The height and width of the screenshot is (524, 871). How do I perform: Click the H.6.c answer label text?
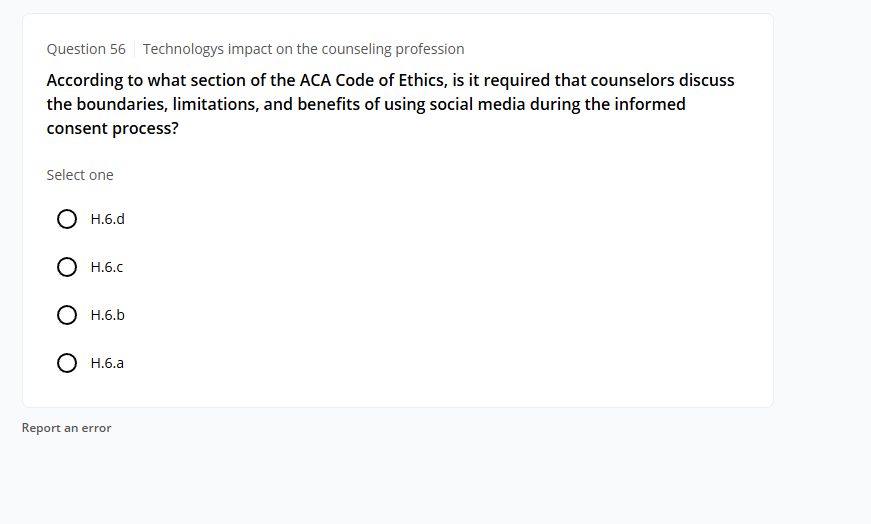tap(106, 267)
